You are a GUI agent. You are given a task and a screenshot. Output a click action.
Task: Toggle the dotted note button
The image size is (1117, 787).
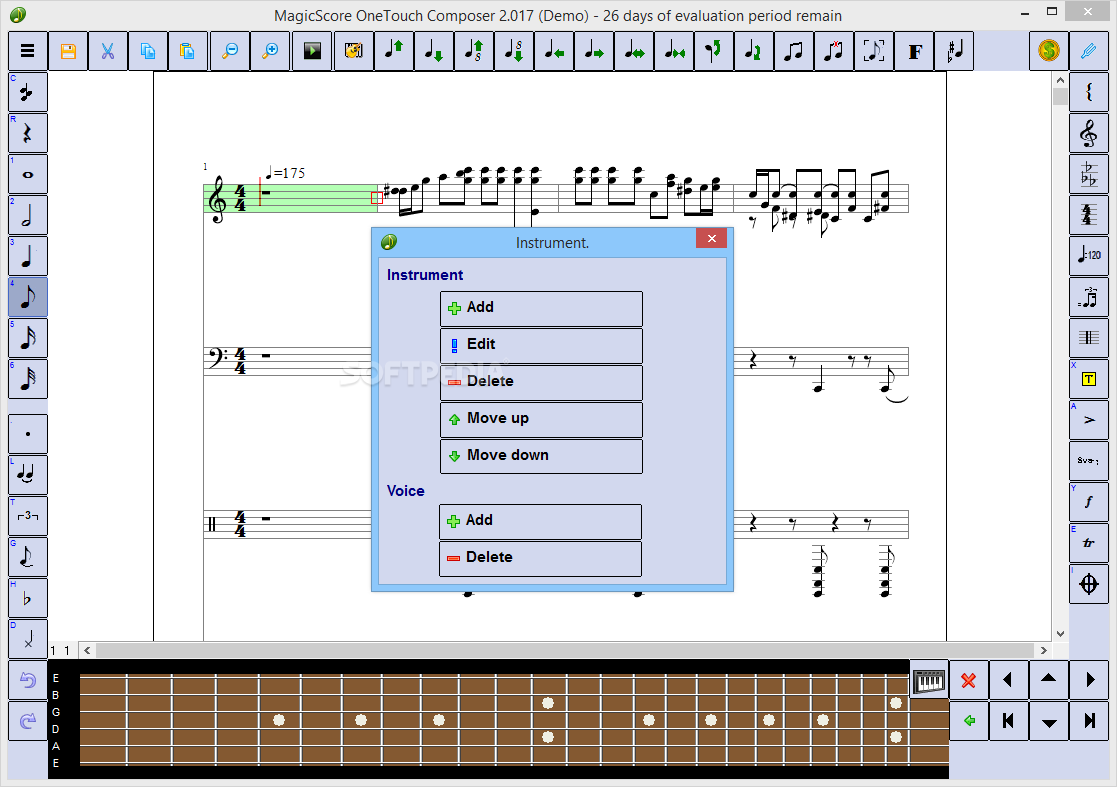(28, 434)
